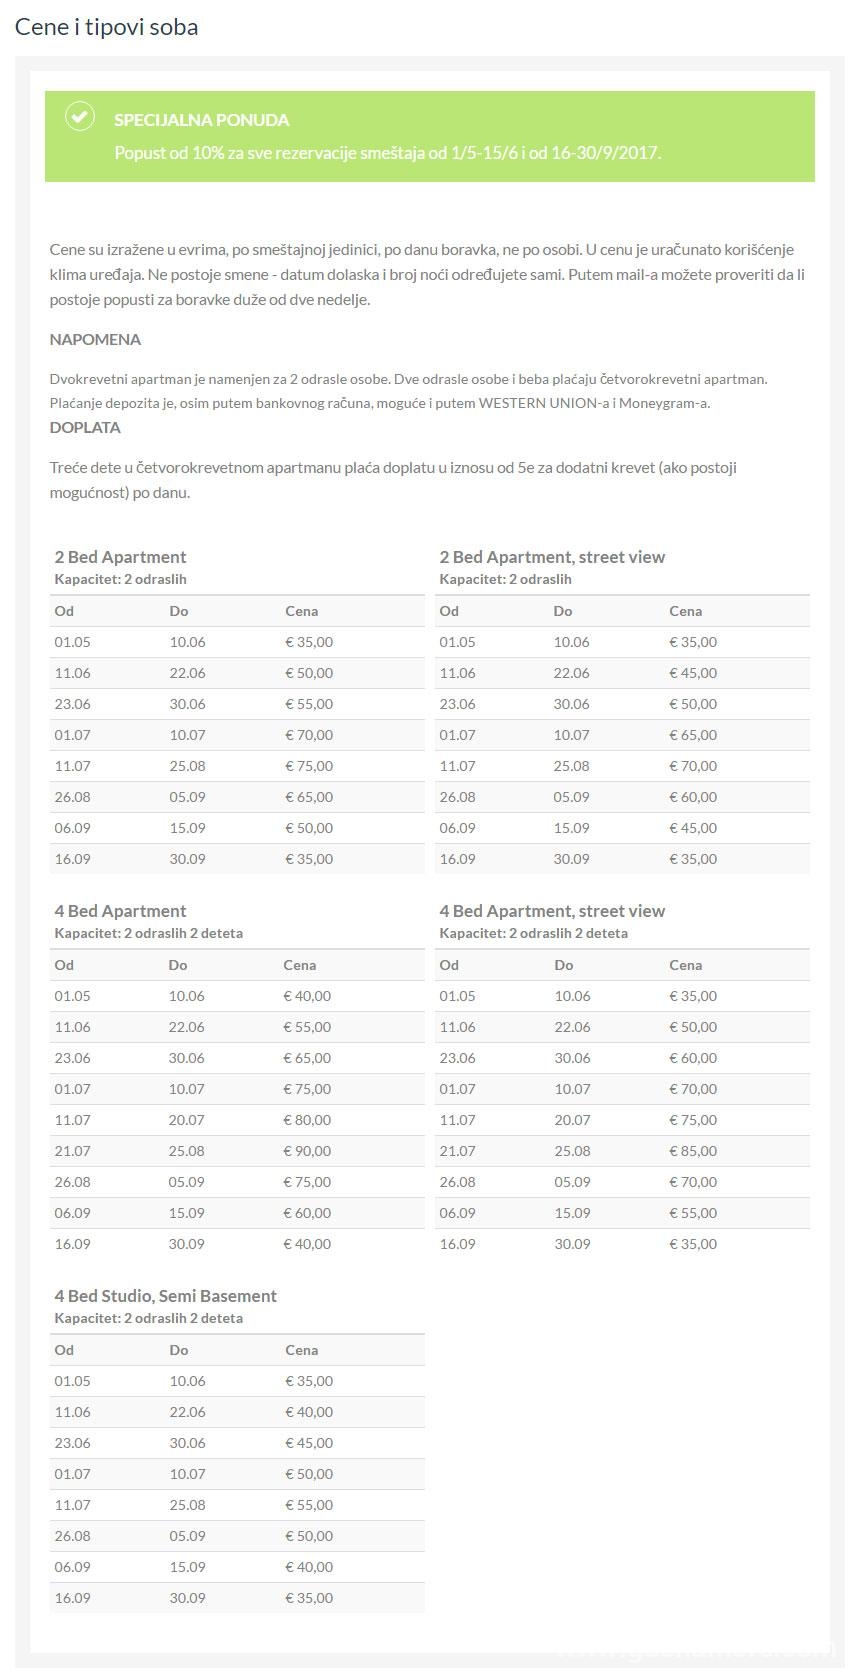The height and width of the screenshot is (1672, 855).
Task: Click the Cena column header of 2 Bed Apartment
Action: pos(301,611)
